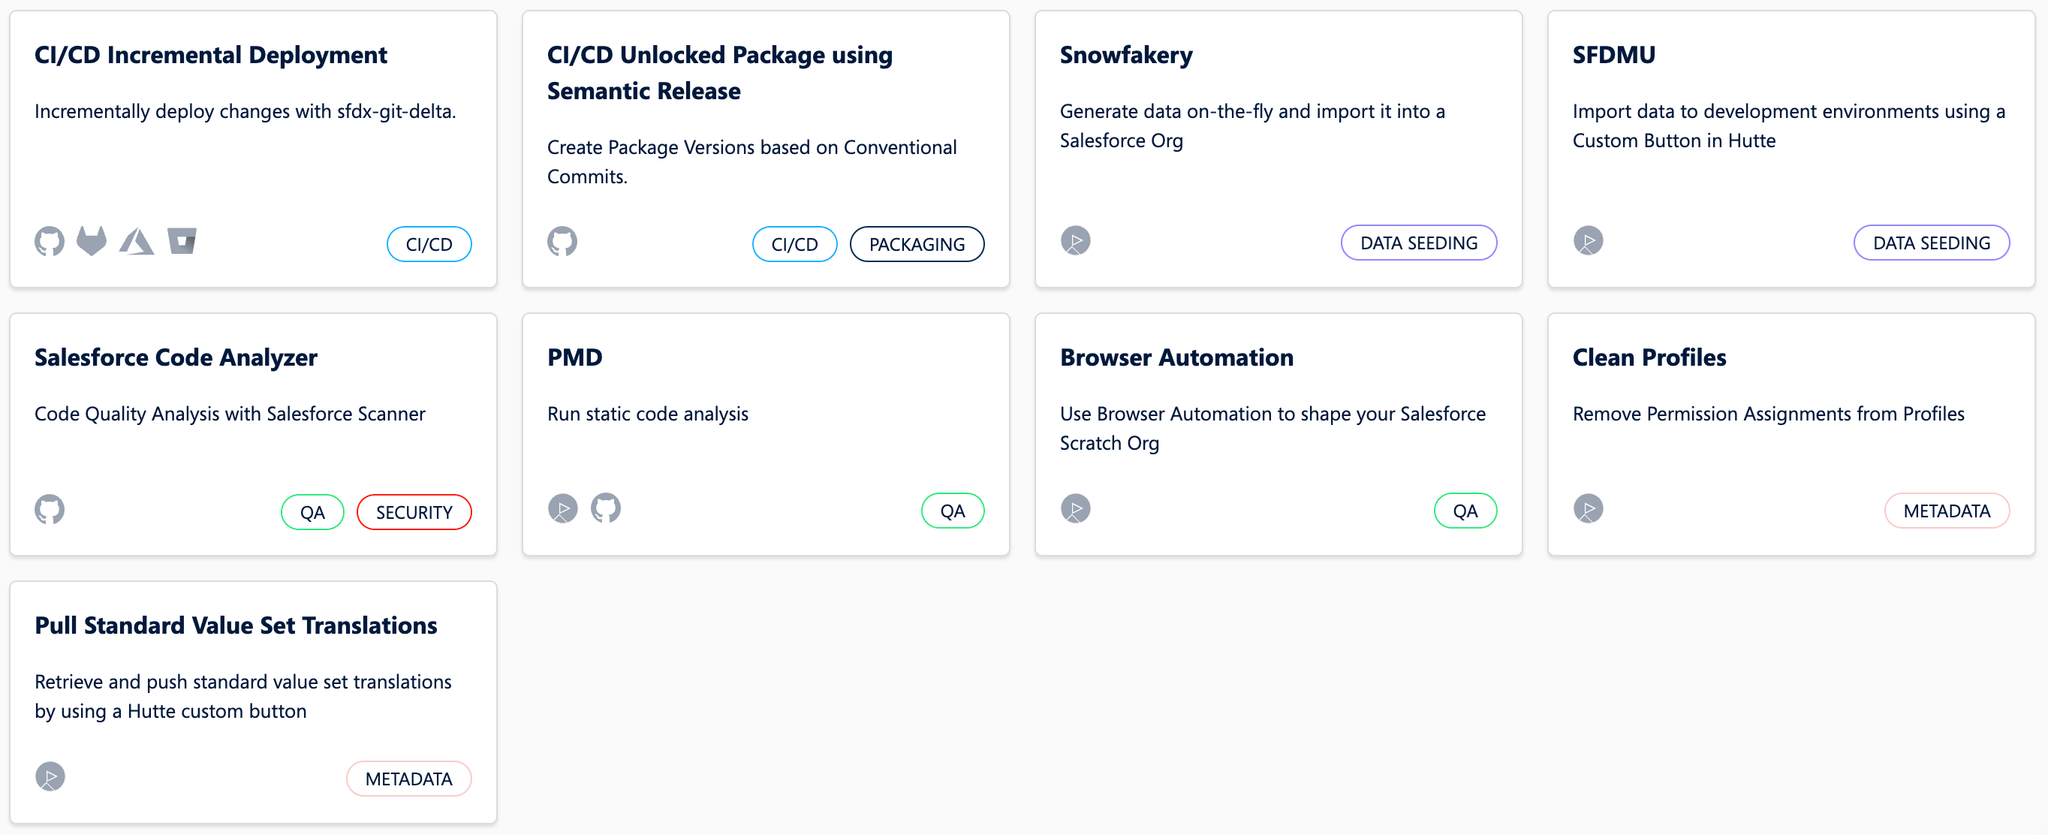
Task: Select the PACKAGING tag
Action: pos(917,244)
